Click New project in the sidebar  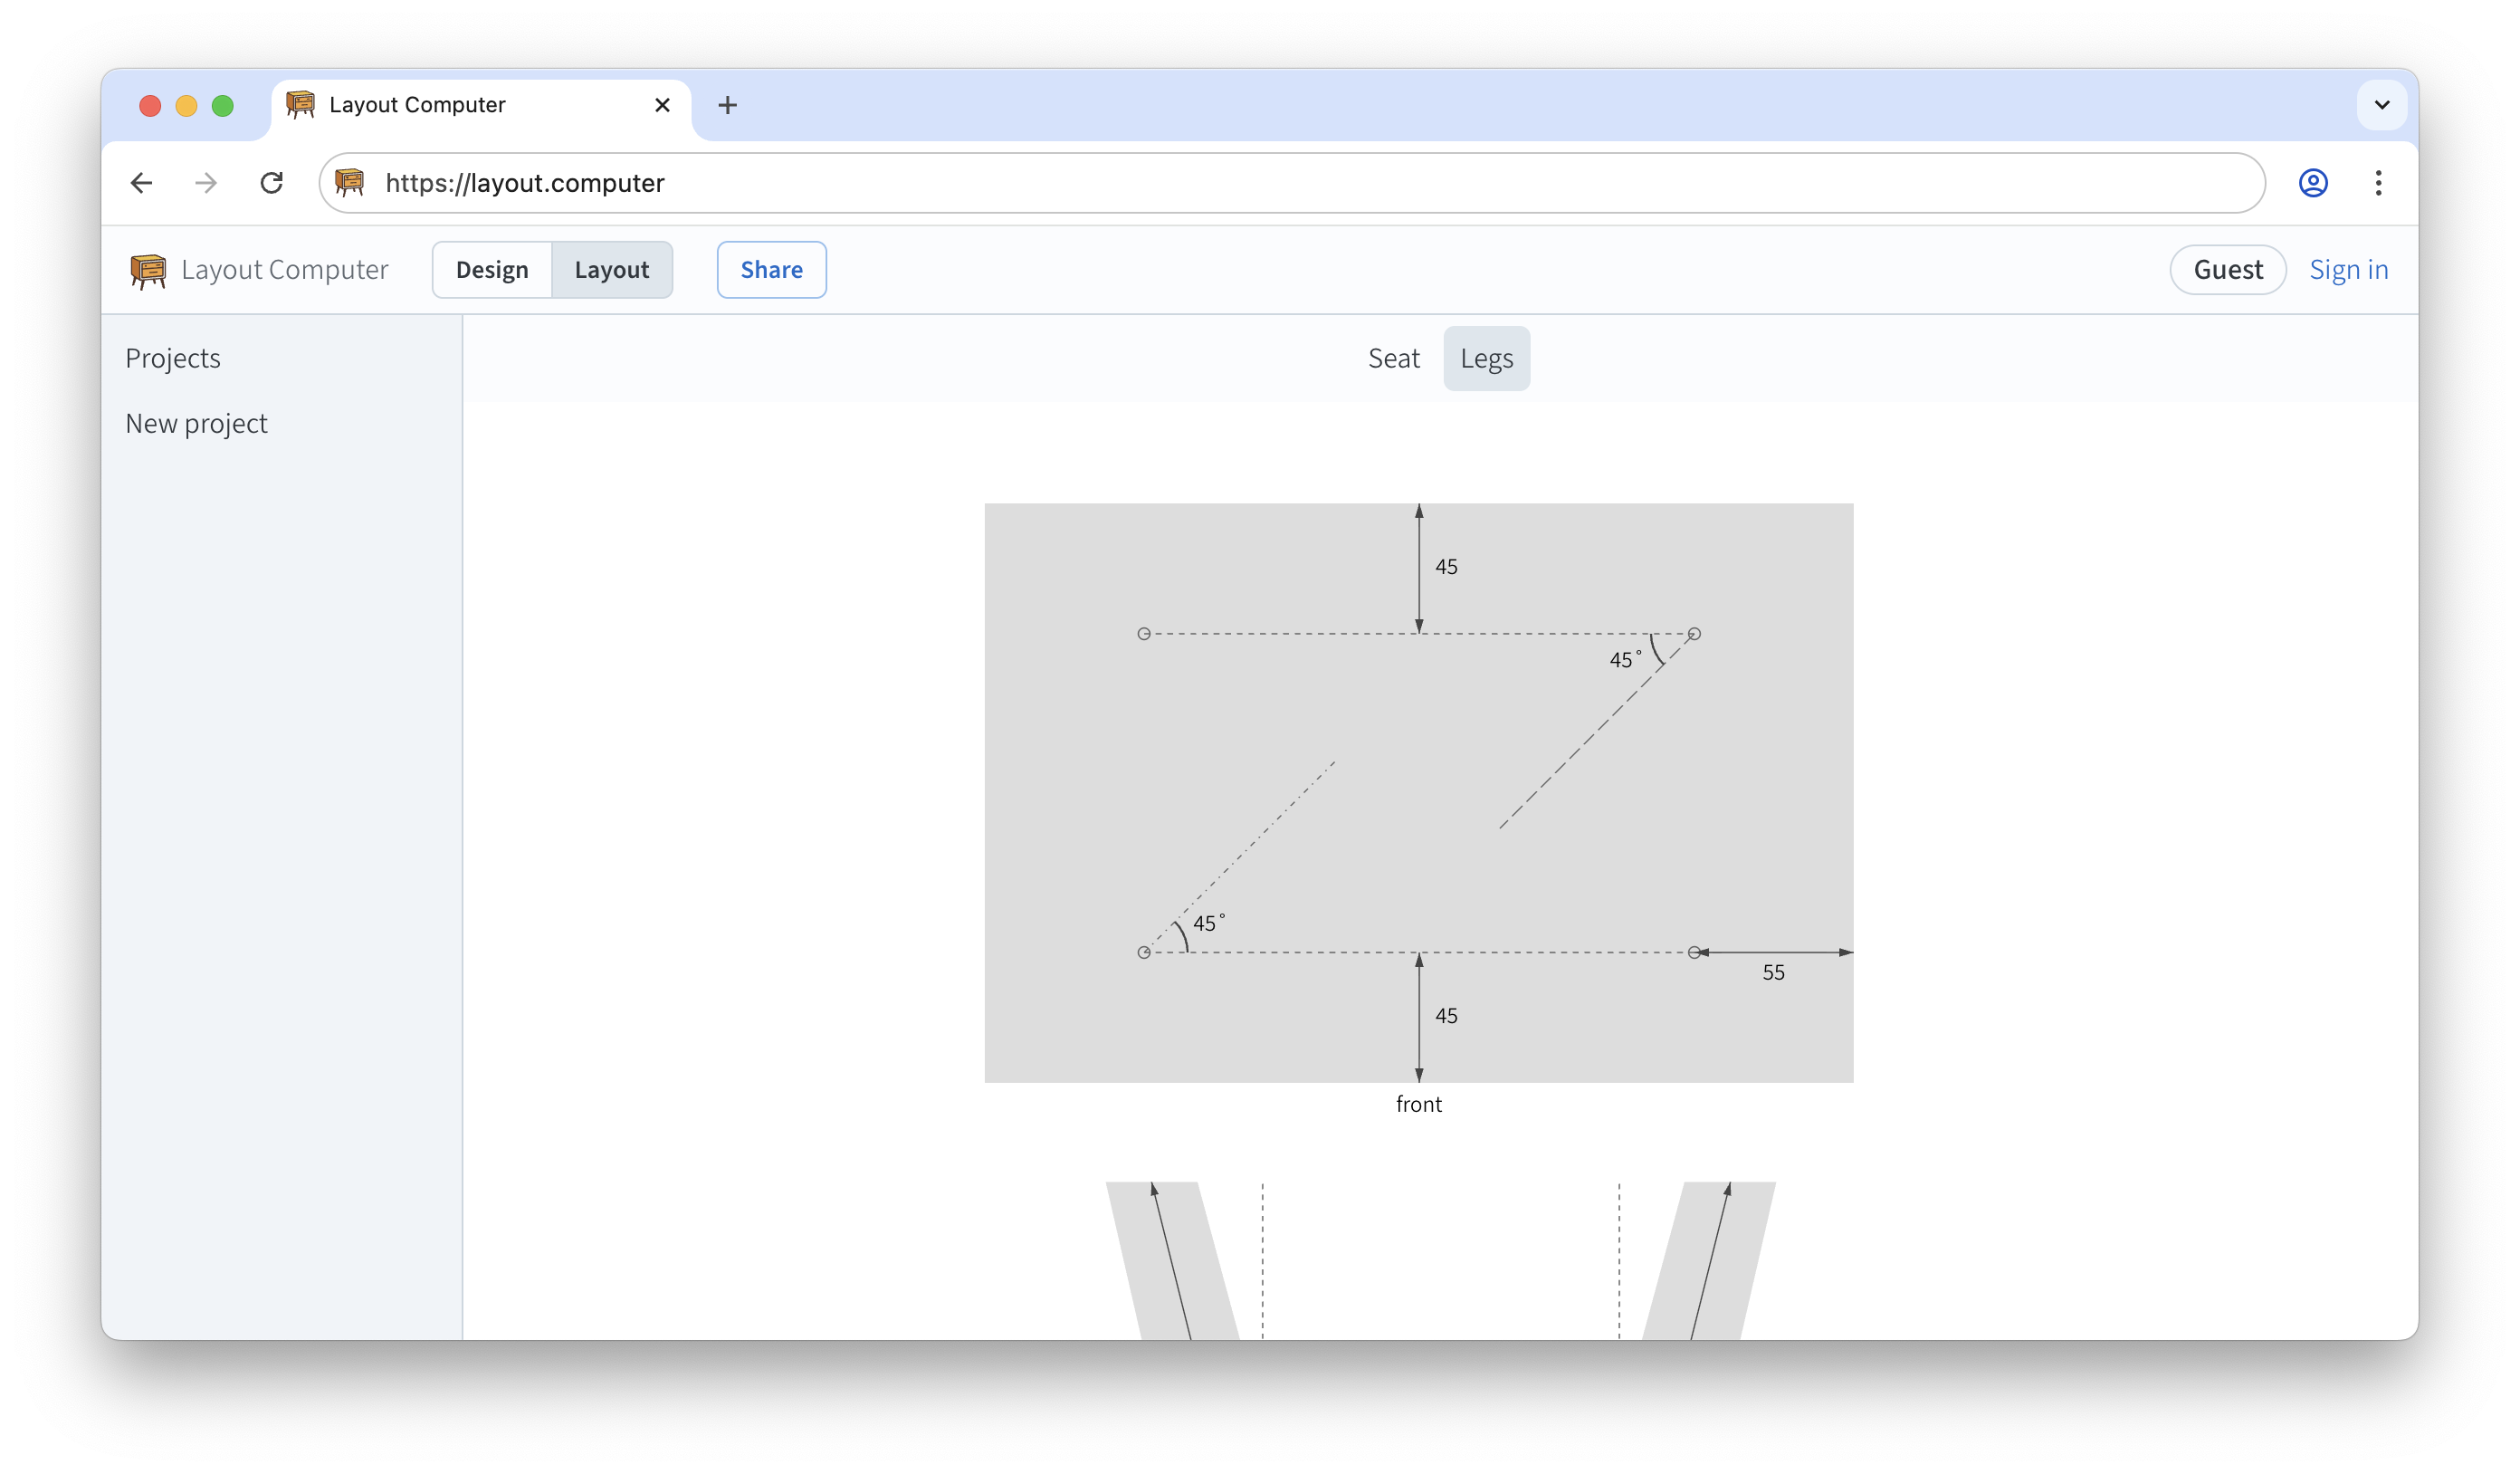click(x=196, y=424)
